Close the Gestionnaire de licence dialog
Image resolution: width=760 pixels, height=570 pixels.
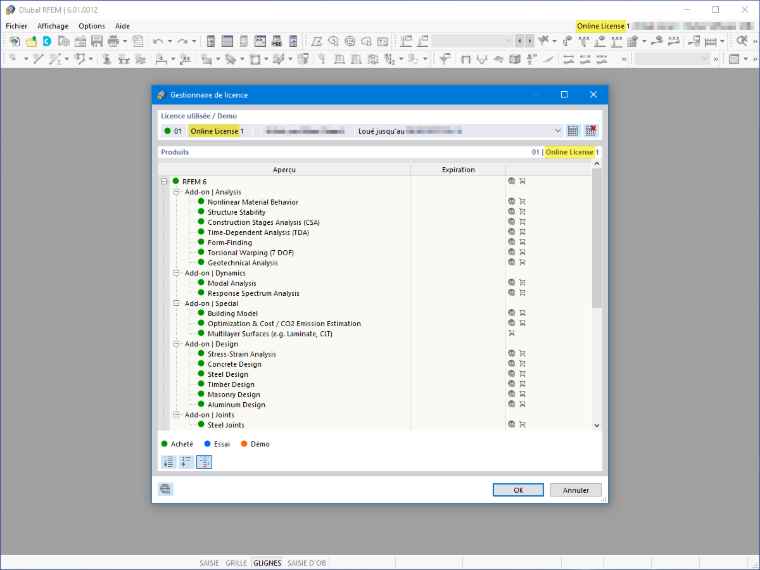coord(593,95)
